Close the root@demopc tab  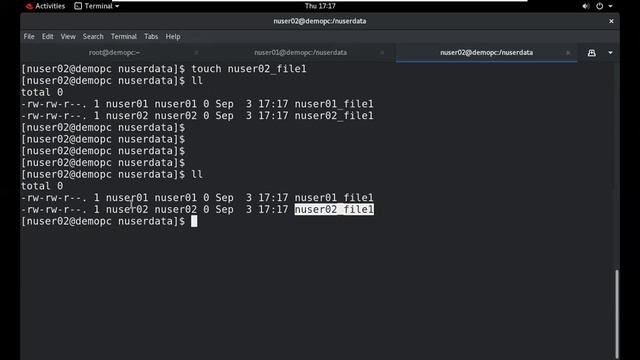pyautogui.click(x=196, y=53)
